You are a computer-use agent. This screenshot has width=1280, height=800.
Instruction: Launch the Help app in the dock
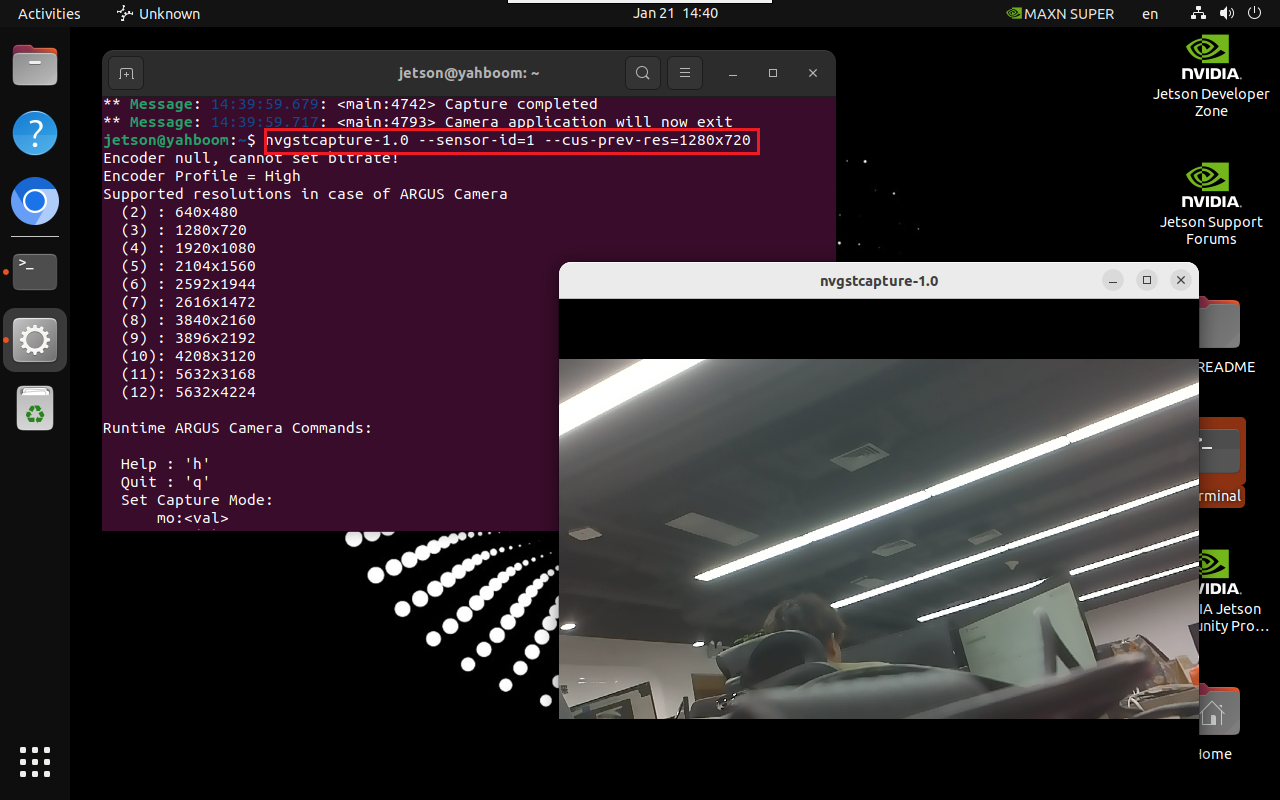35,133
